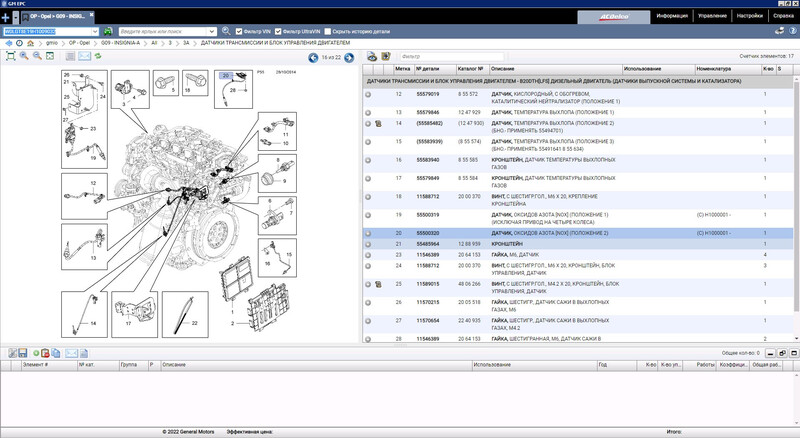Focus the label or search input field
Screen dimensions: 800x438
tap(163, 31)
